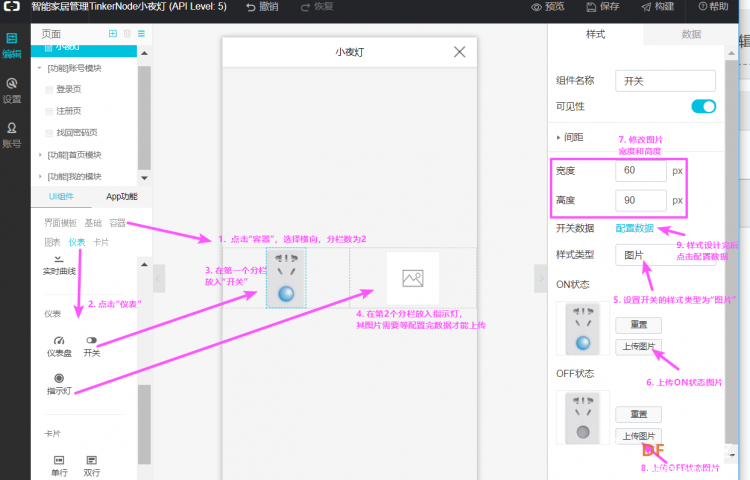The height and width of the screenshot is (480, 750).
Task: Select the 登录页 page
Action: coord(68,89)
